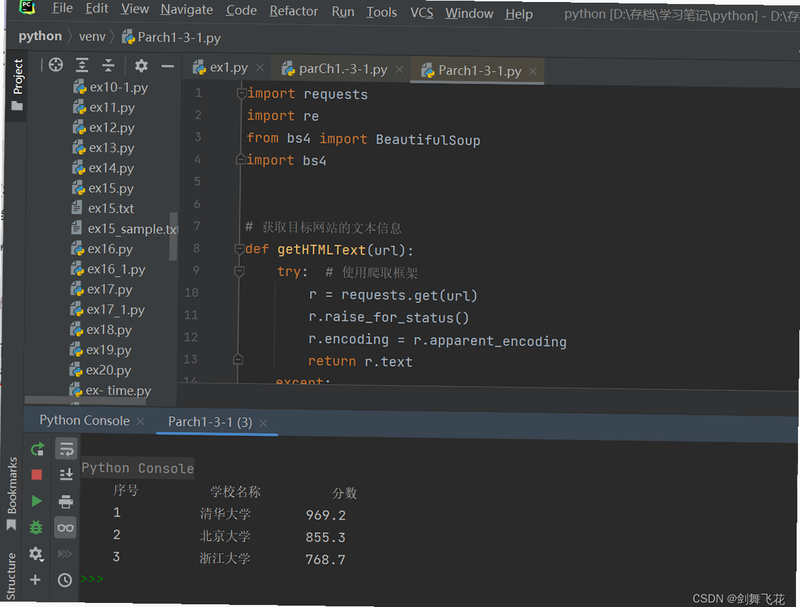Screen dimensions: 800x607
Task: Close the parCh1.-3-1.py editor tab
Action: tap(399, 69)
